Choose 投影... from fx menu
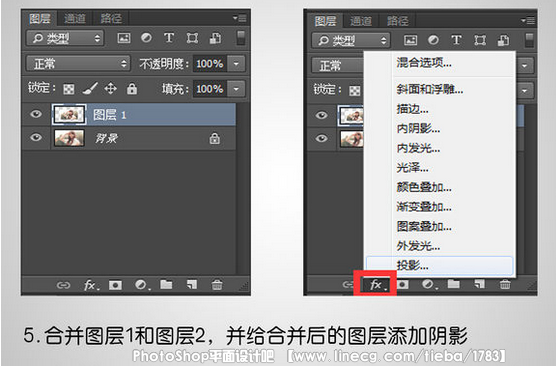556x373 pixels. pyautogui.click(x=440, y=265)
